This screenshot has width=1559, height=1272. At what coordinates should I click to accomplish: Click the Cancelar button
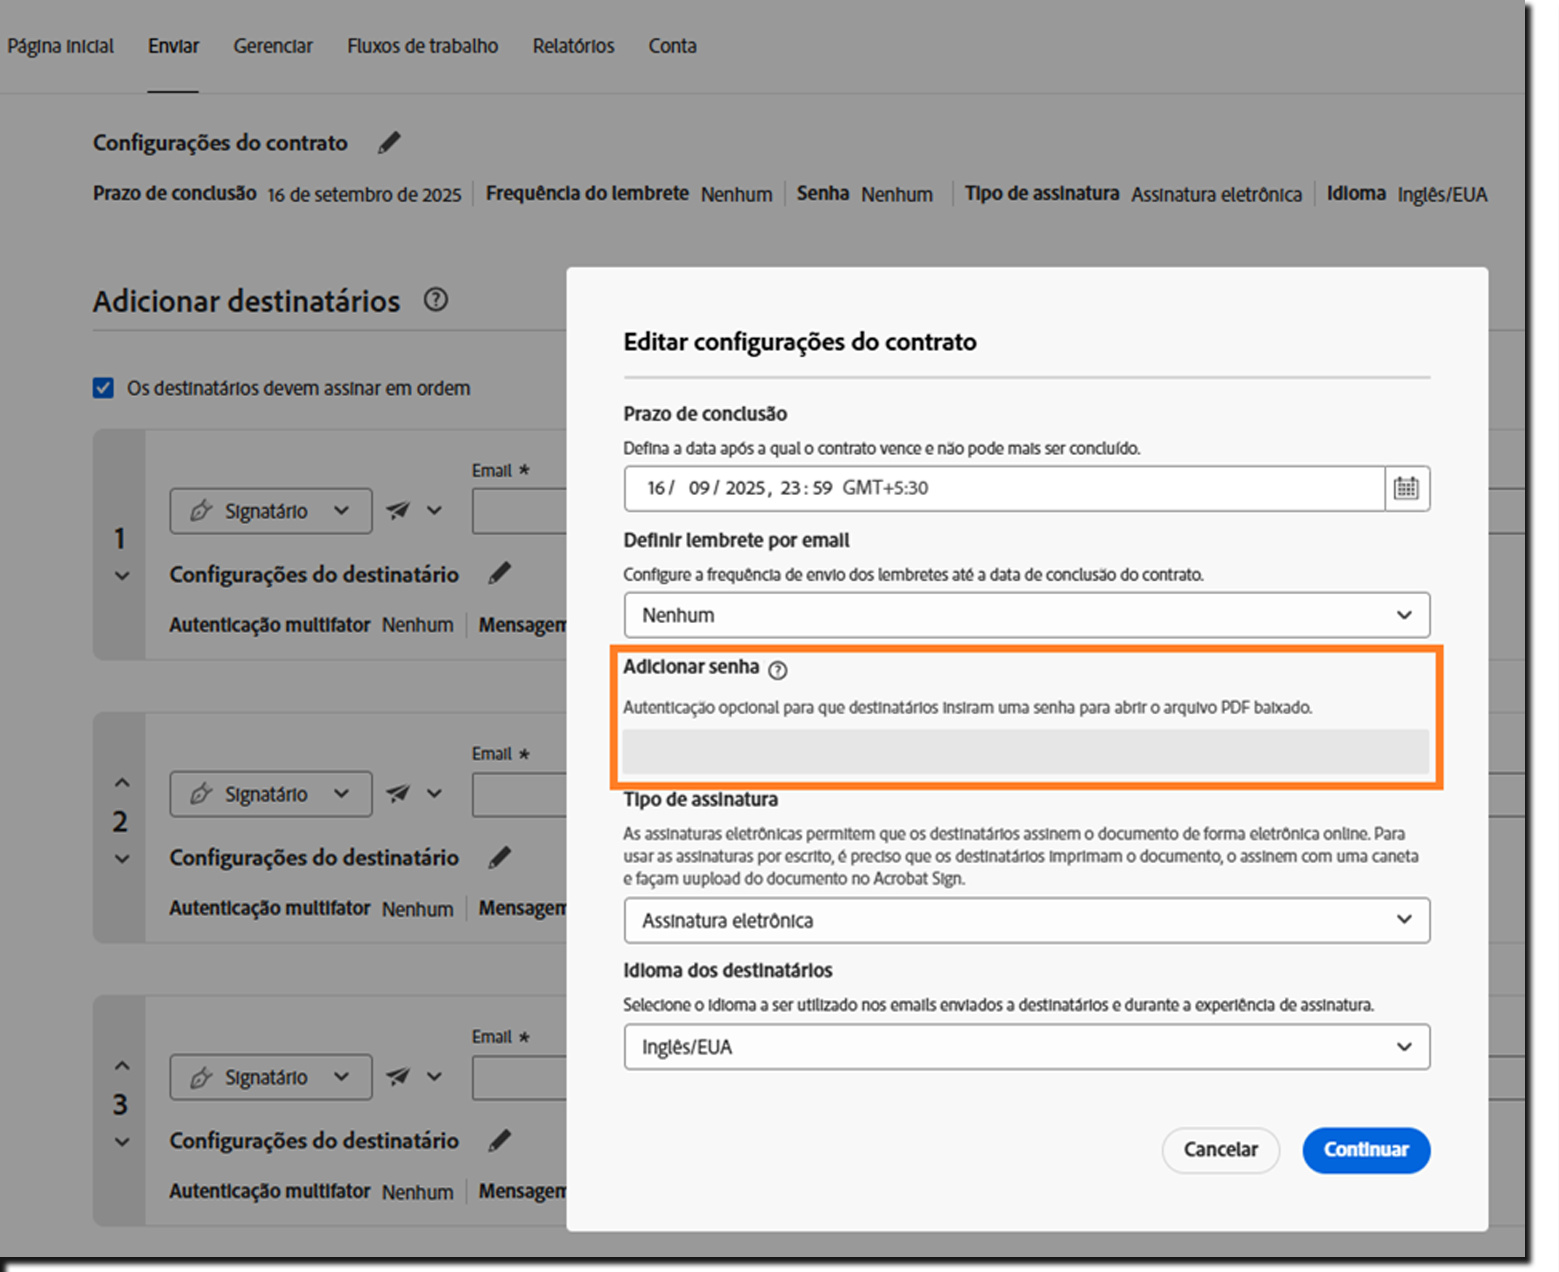pyautogui.click(x=1220, y=1150)
